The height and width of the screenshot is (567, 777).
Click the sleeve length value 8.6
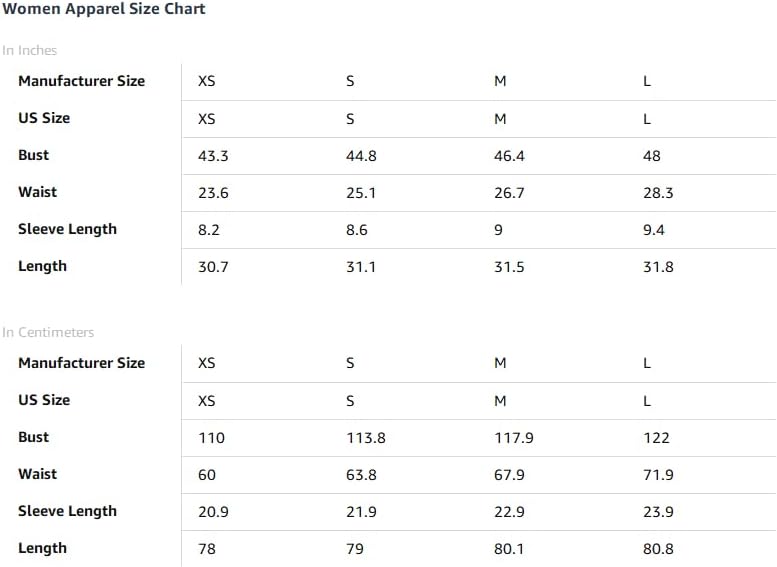(357, 230)
